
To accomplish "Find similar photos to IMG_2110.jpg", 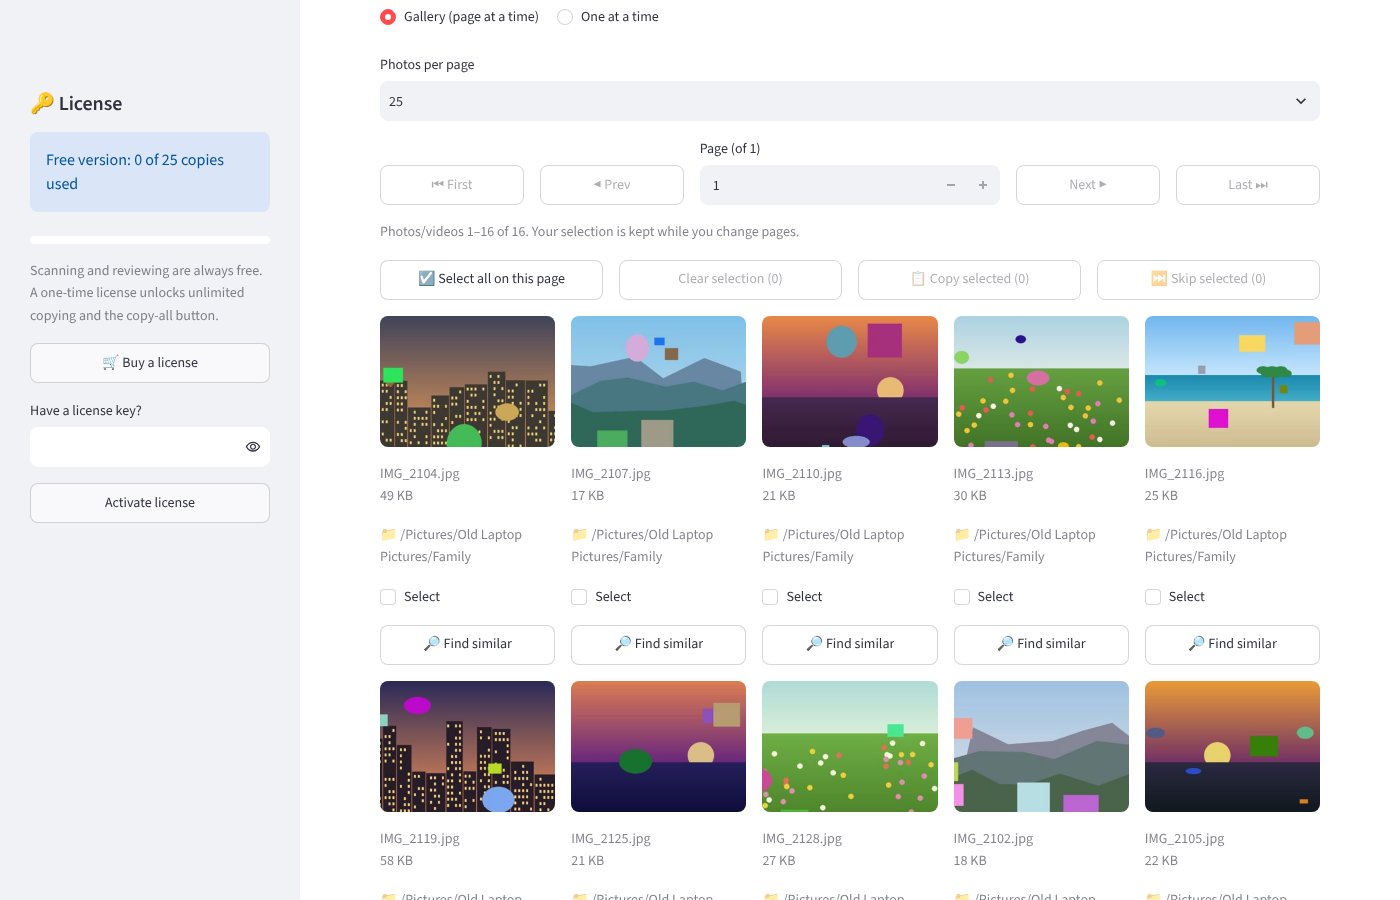I will pyautogui.click(x=850, y=644).
